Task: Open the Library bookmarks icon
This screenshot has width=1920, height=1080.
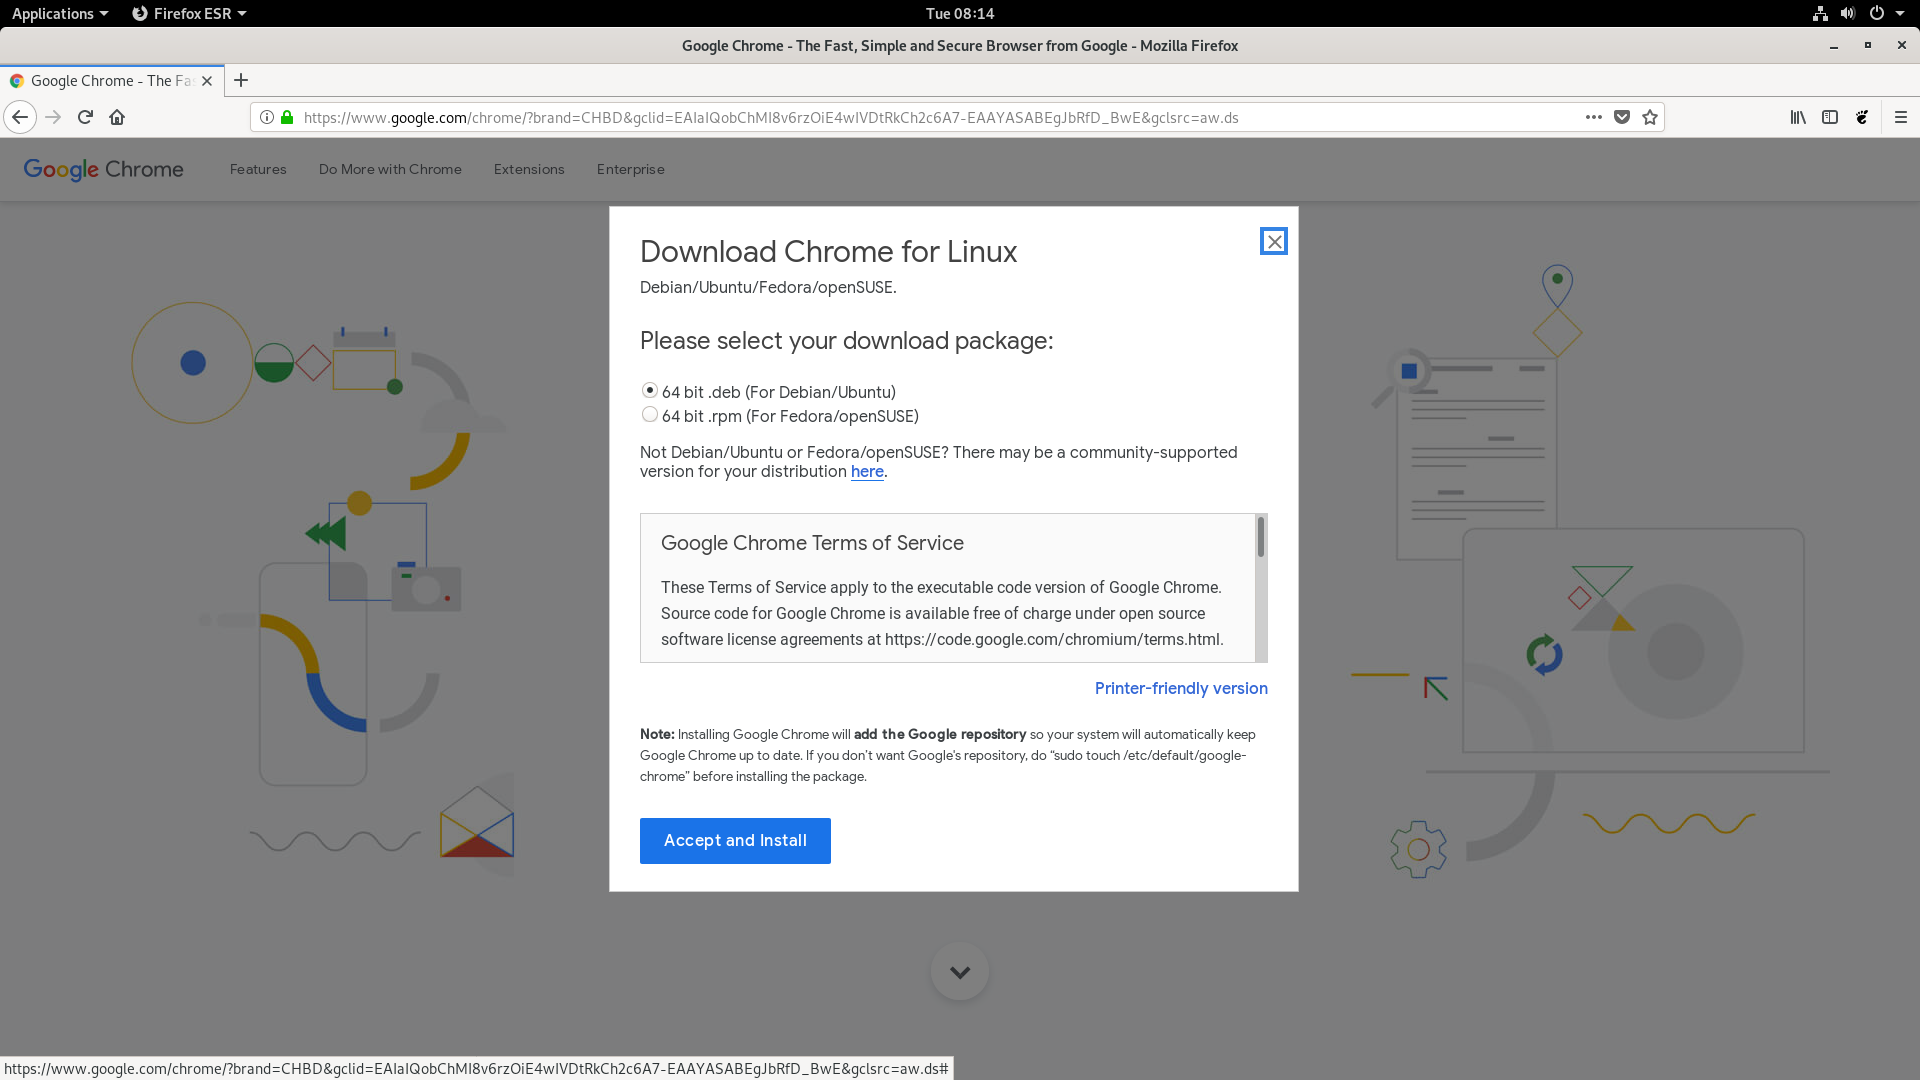Action: (x=1798, y=117)
